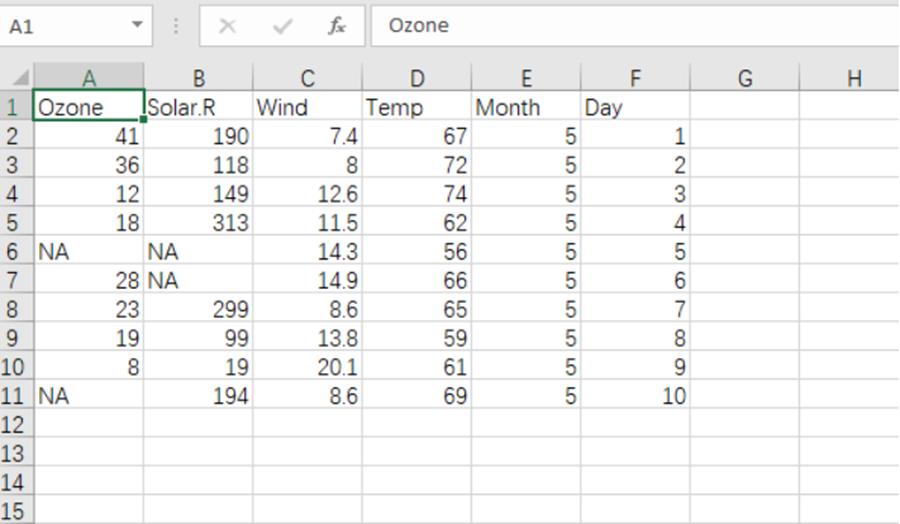Select cell with Temp value 59

click(417, 337)
